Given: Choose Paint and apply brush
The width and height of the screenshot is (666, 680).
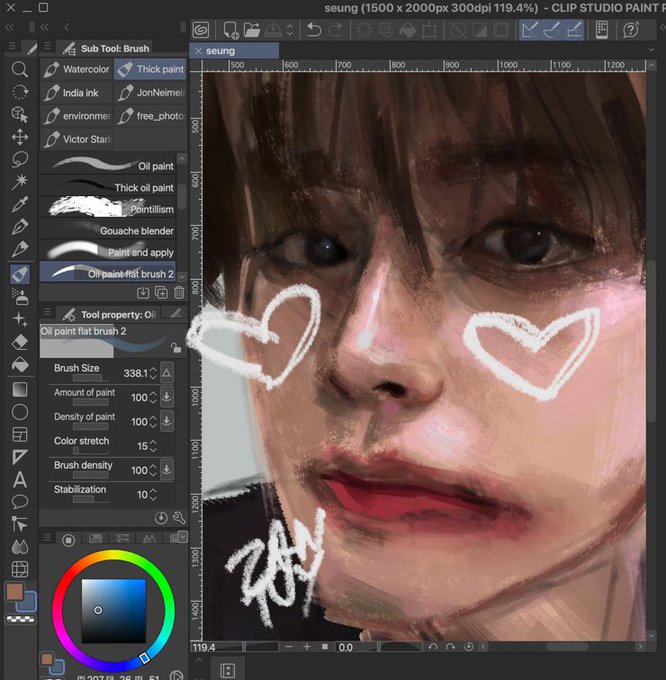Looking at the screenshot, I should pos(108,252).
